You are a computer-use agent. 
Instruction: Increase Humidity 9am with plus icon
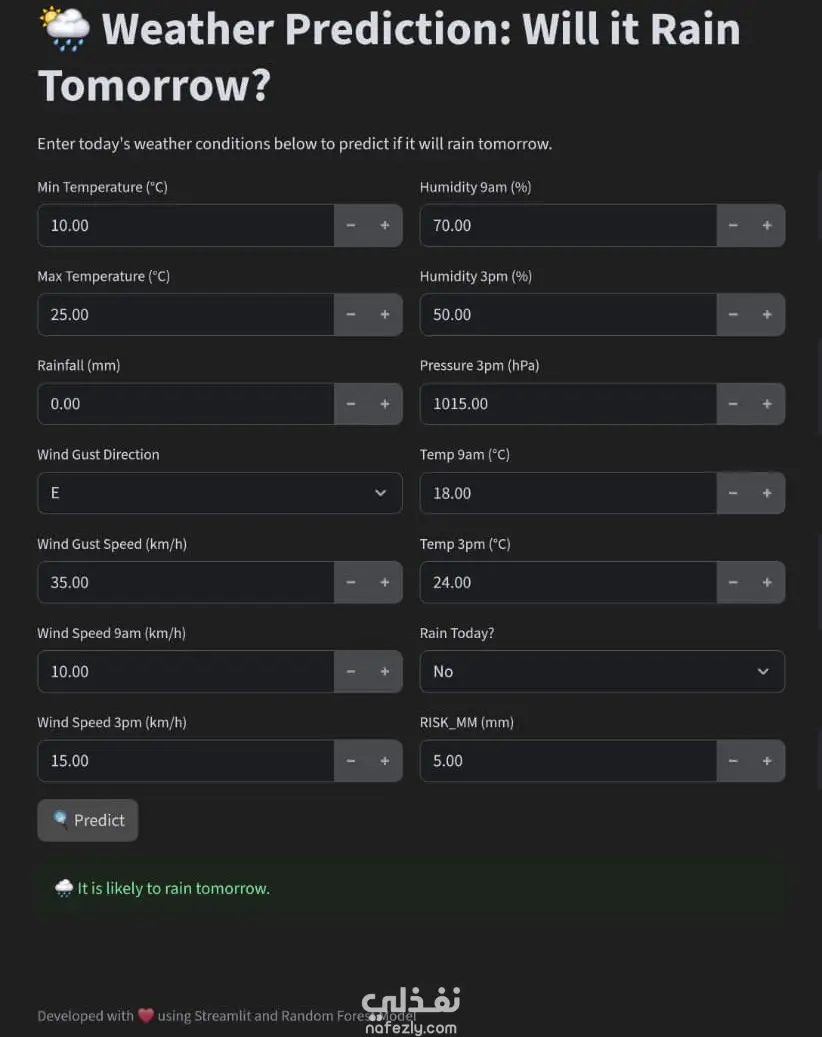click(x=767, y=226)
